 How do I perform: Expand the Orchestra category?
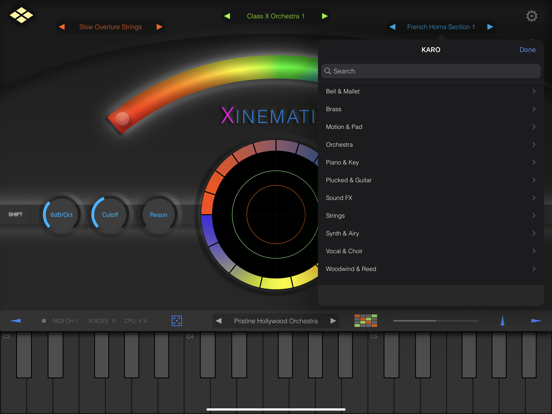tap(431, 145)
